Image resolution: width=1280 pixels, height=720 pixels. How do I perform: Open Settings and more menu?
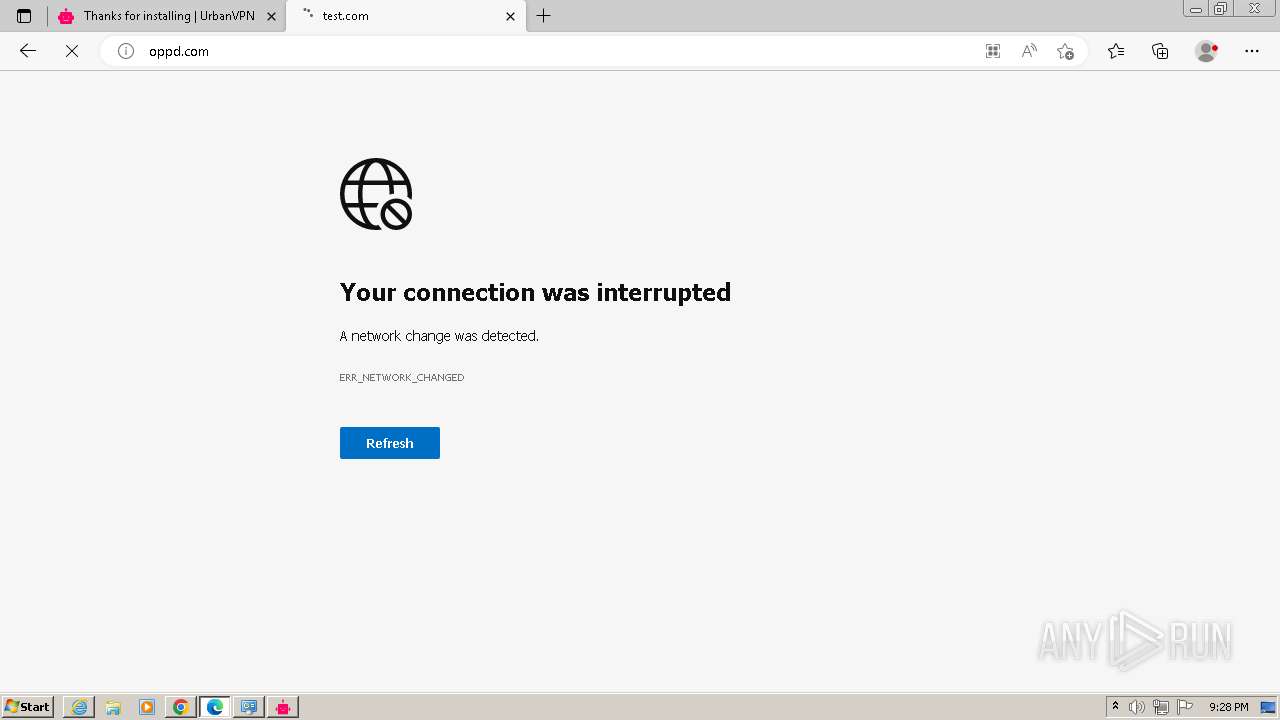pos(1252,51)
